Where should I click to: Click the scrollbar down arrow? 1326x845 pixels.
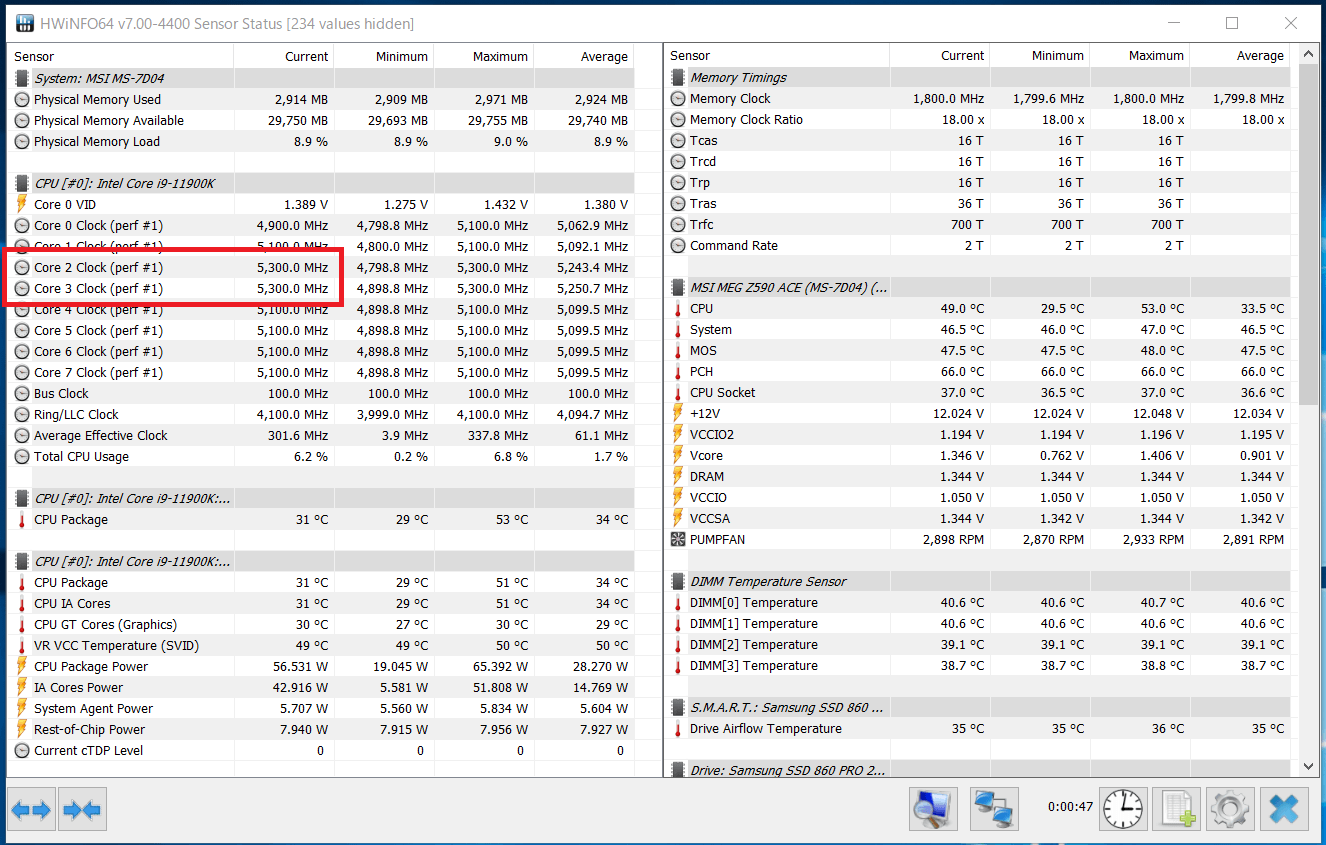tap(1308, 766)
